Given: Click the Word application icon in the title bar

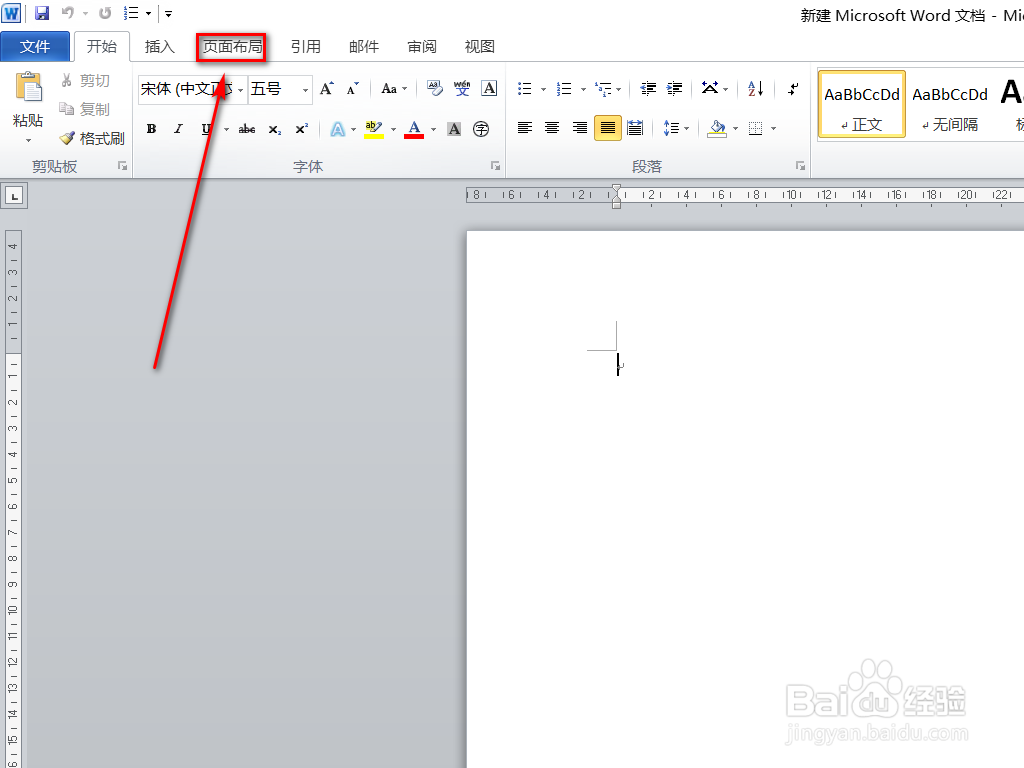Looking at the screenshot, I should pos(12,12).
